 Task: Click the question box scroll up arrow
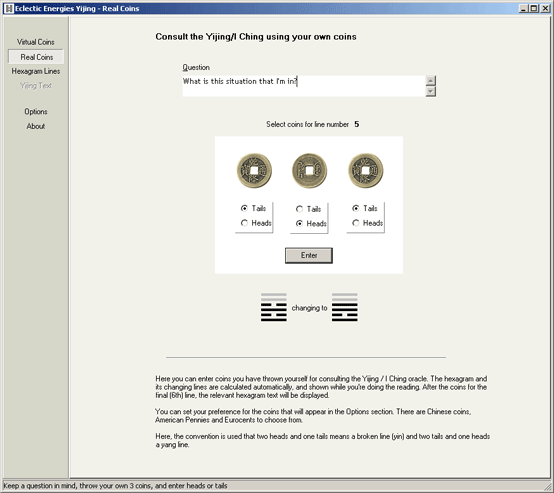click(430, 81)
